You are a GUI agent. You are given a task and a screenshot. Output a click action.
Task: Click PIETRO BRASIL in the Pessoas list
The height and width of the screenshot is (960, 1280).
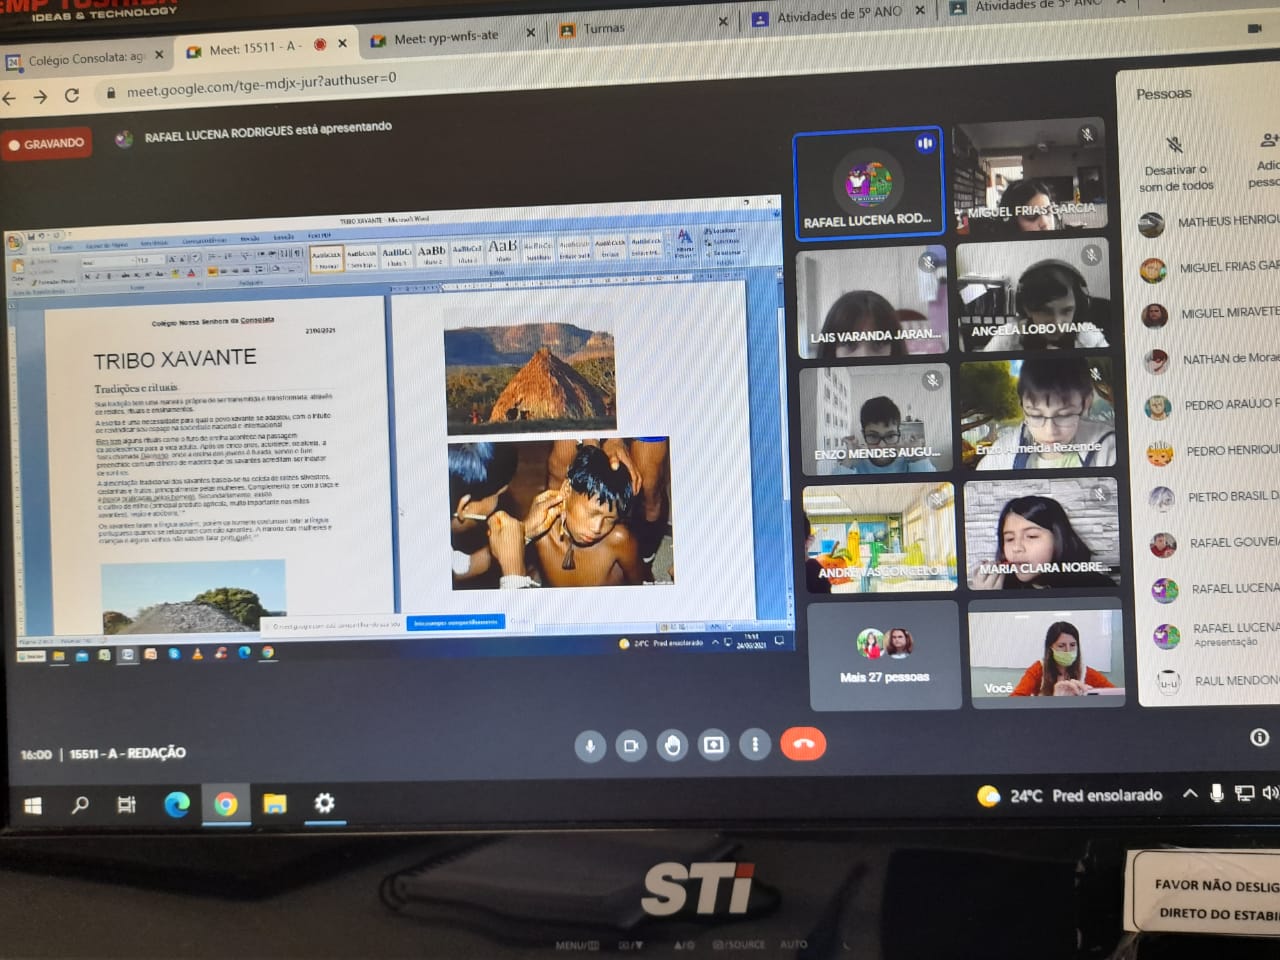coord(1215,497)
